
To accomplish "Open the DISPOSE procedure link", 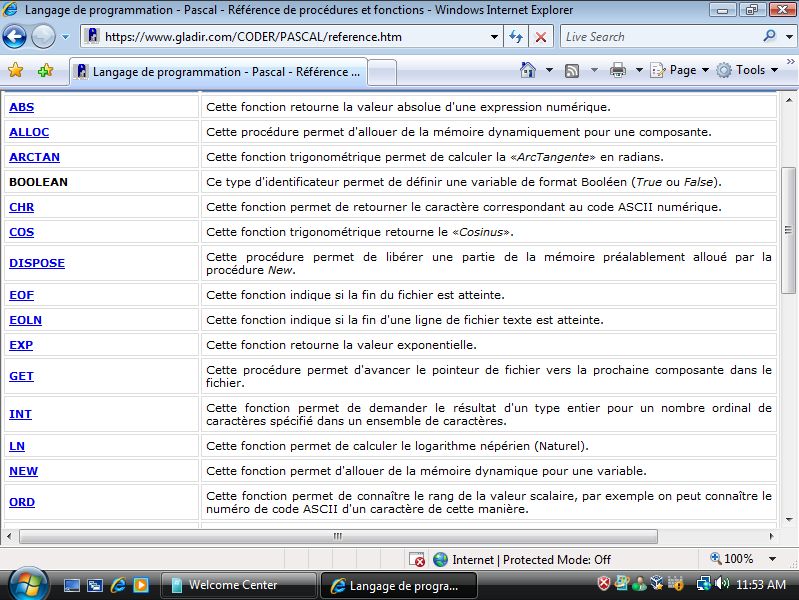I will (x=37, y=263).
